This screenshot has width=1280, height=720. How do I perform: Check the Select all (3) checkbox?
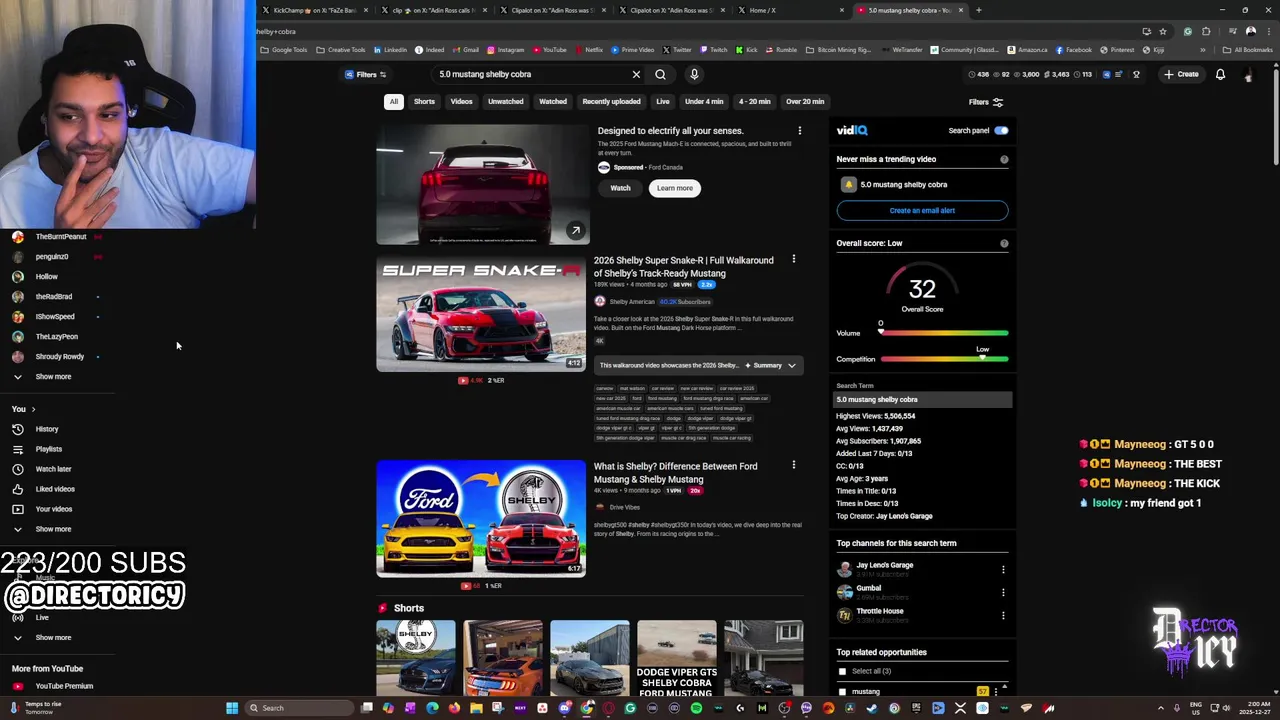842,671
